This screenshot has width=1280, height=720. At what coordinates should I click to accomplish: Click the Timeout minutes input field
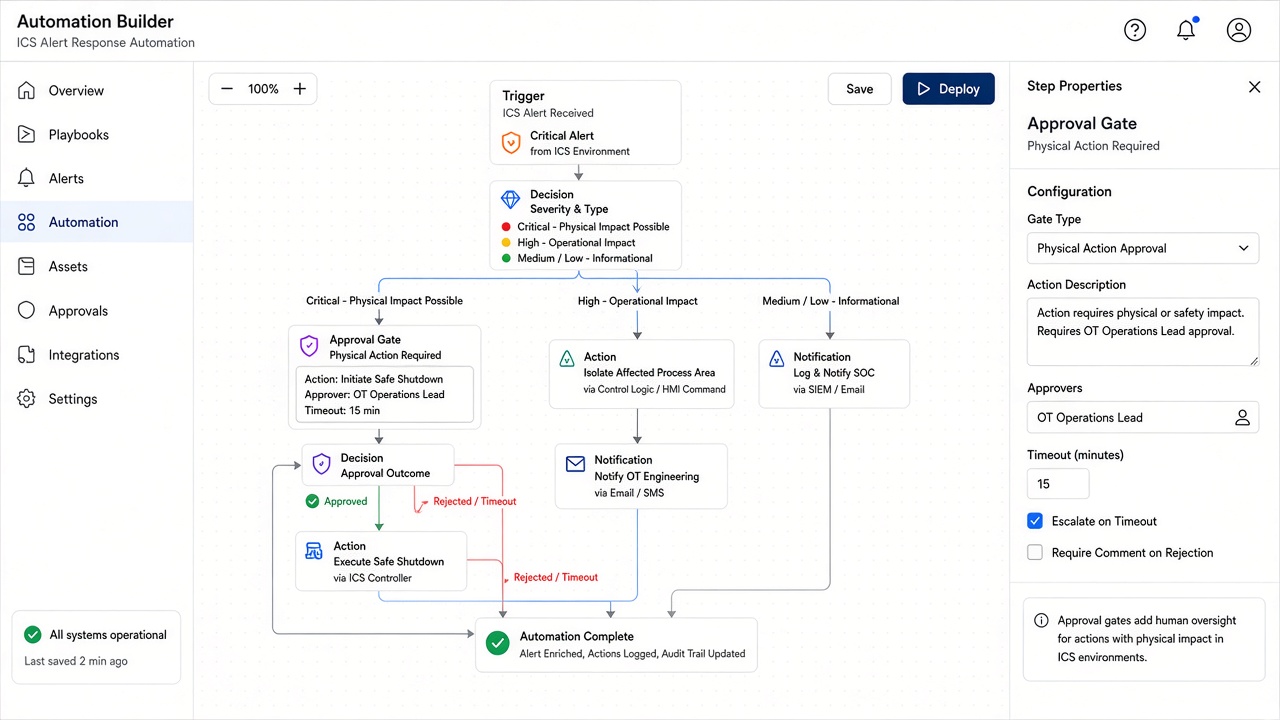[1058, 484]
